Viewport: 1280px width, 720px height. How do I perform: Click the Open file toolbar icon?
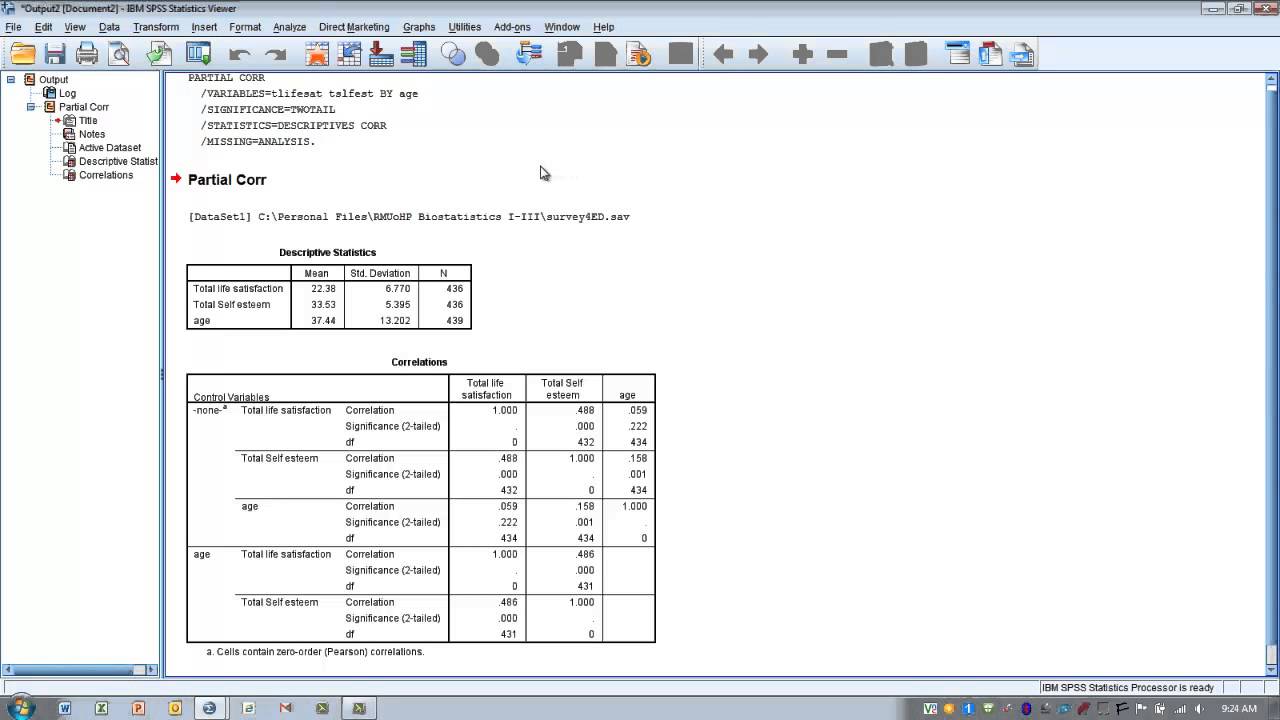[x=23, y=54]
